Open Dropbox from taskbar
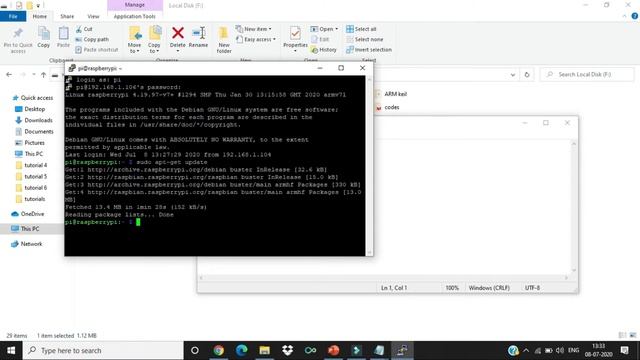The image size is (640, 360). pos(287,350)
